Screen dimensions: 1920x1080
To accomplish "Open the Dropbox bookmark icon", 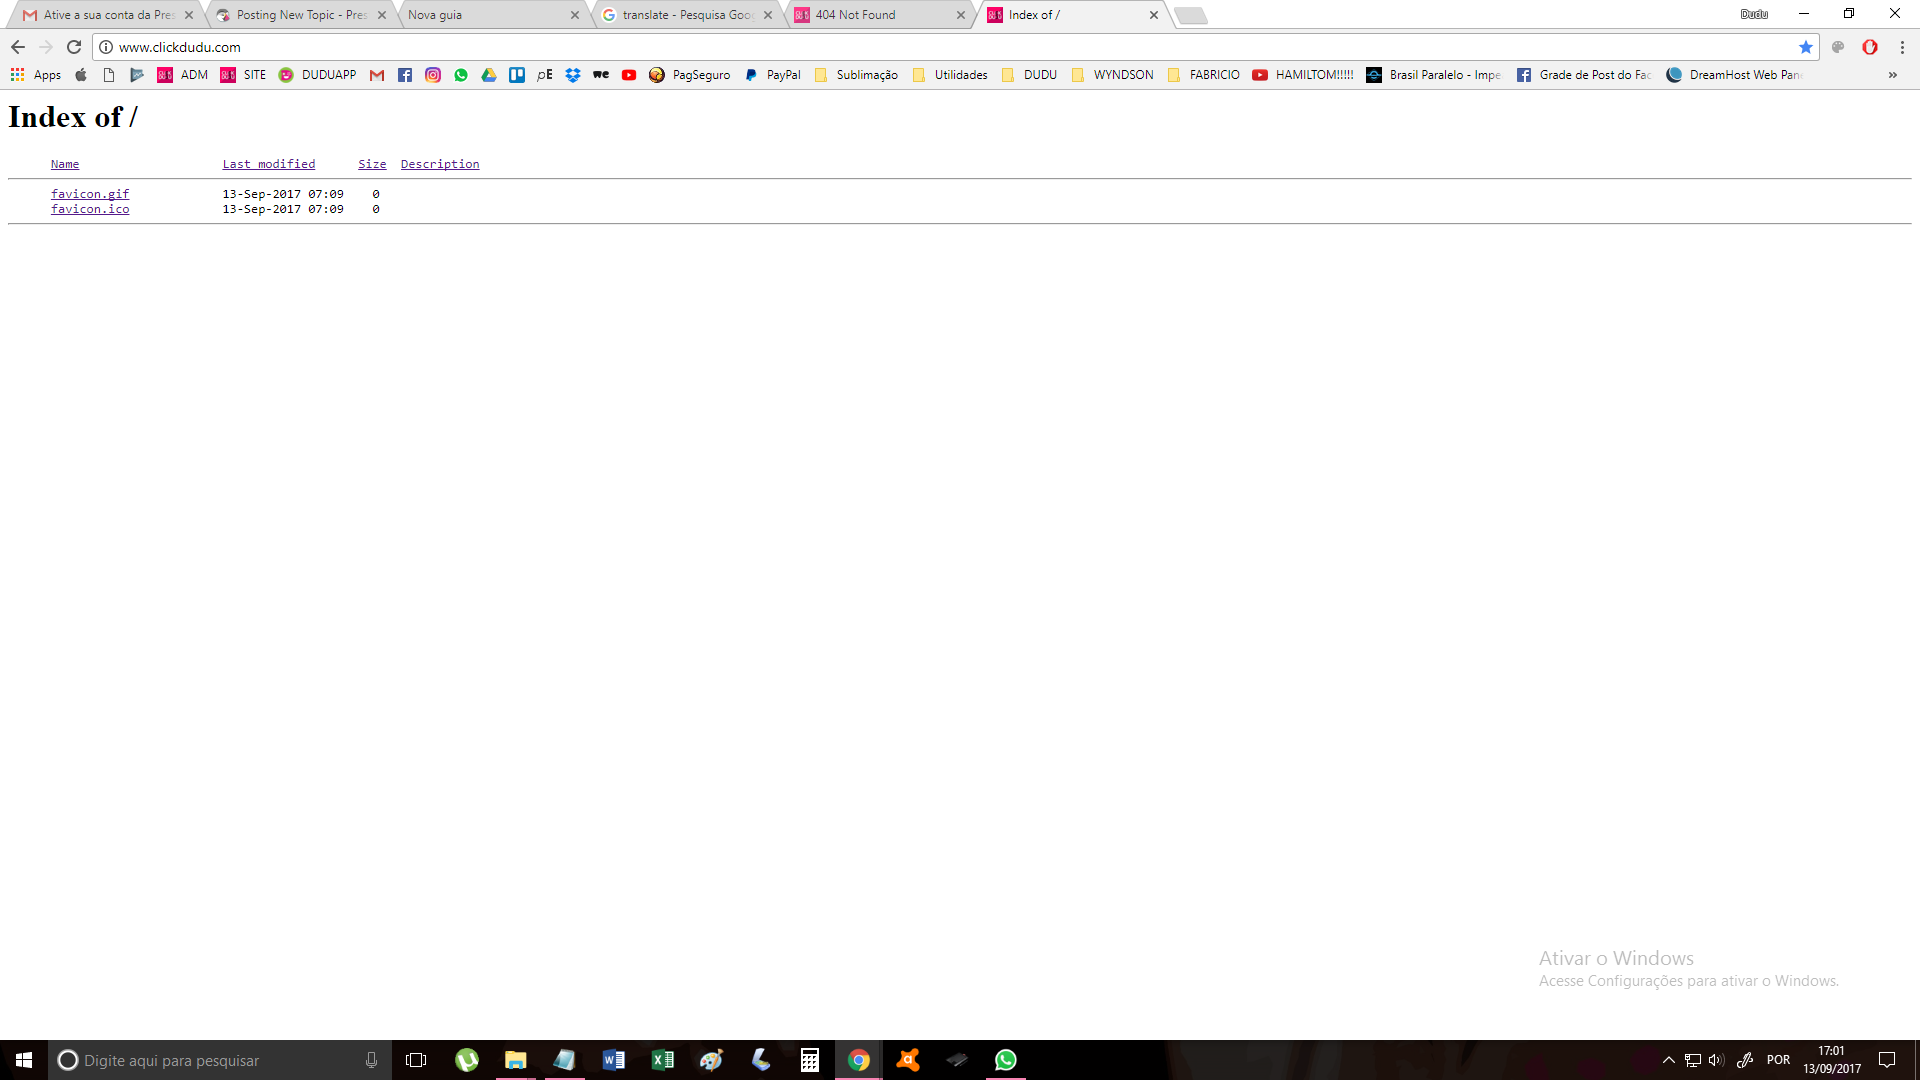I will tap(573, 75).
